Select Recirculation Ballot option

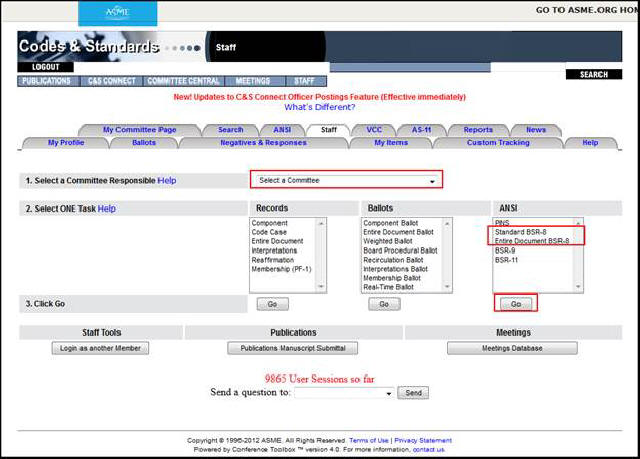[393, 260]
